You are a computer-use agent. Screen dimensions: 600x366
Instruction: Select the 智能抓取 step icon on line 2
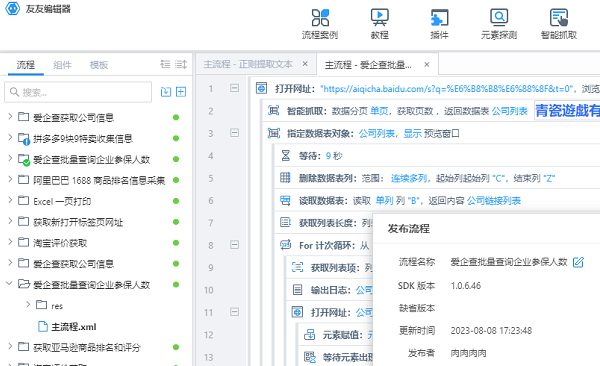(273, 111)
